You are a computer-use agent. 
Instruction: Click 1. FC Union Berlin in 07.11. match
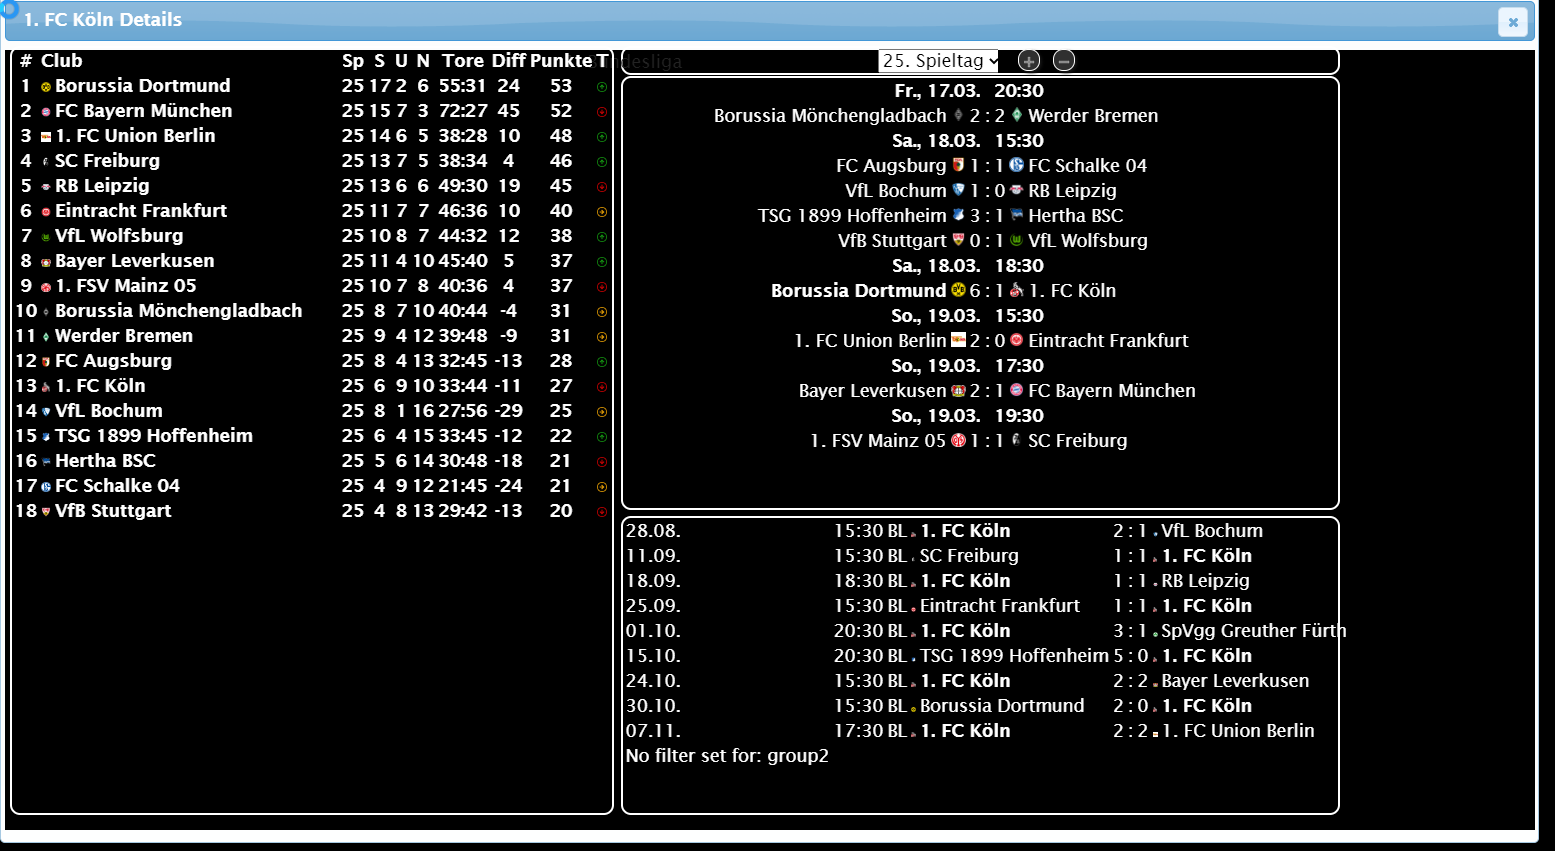click(1238, 731)
